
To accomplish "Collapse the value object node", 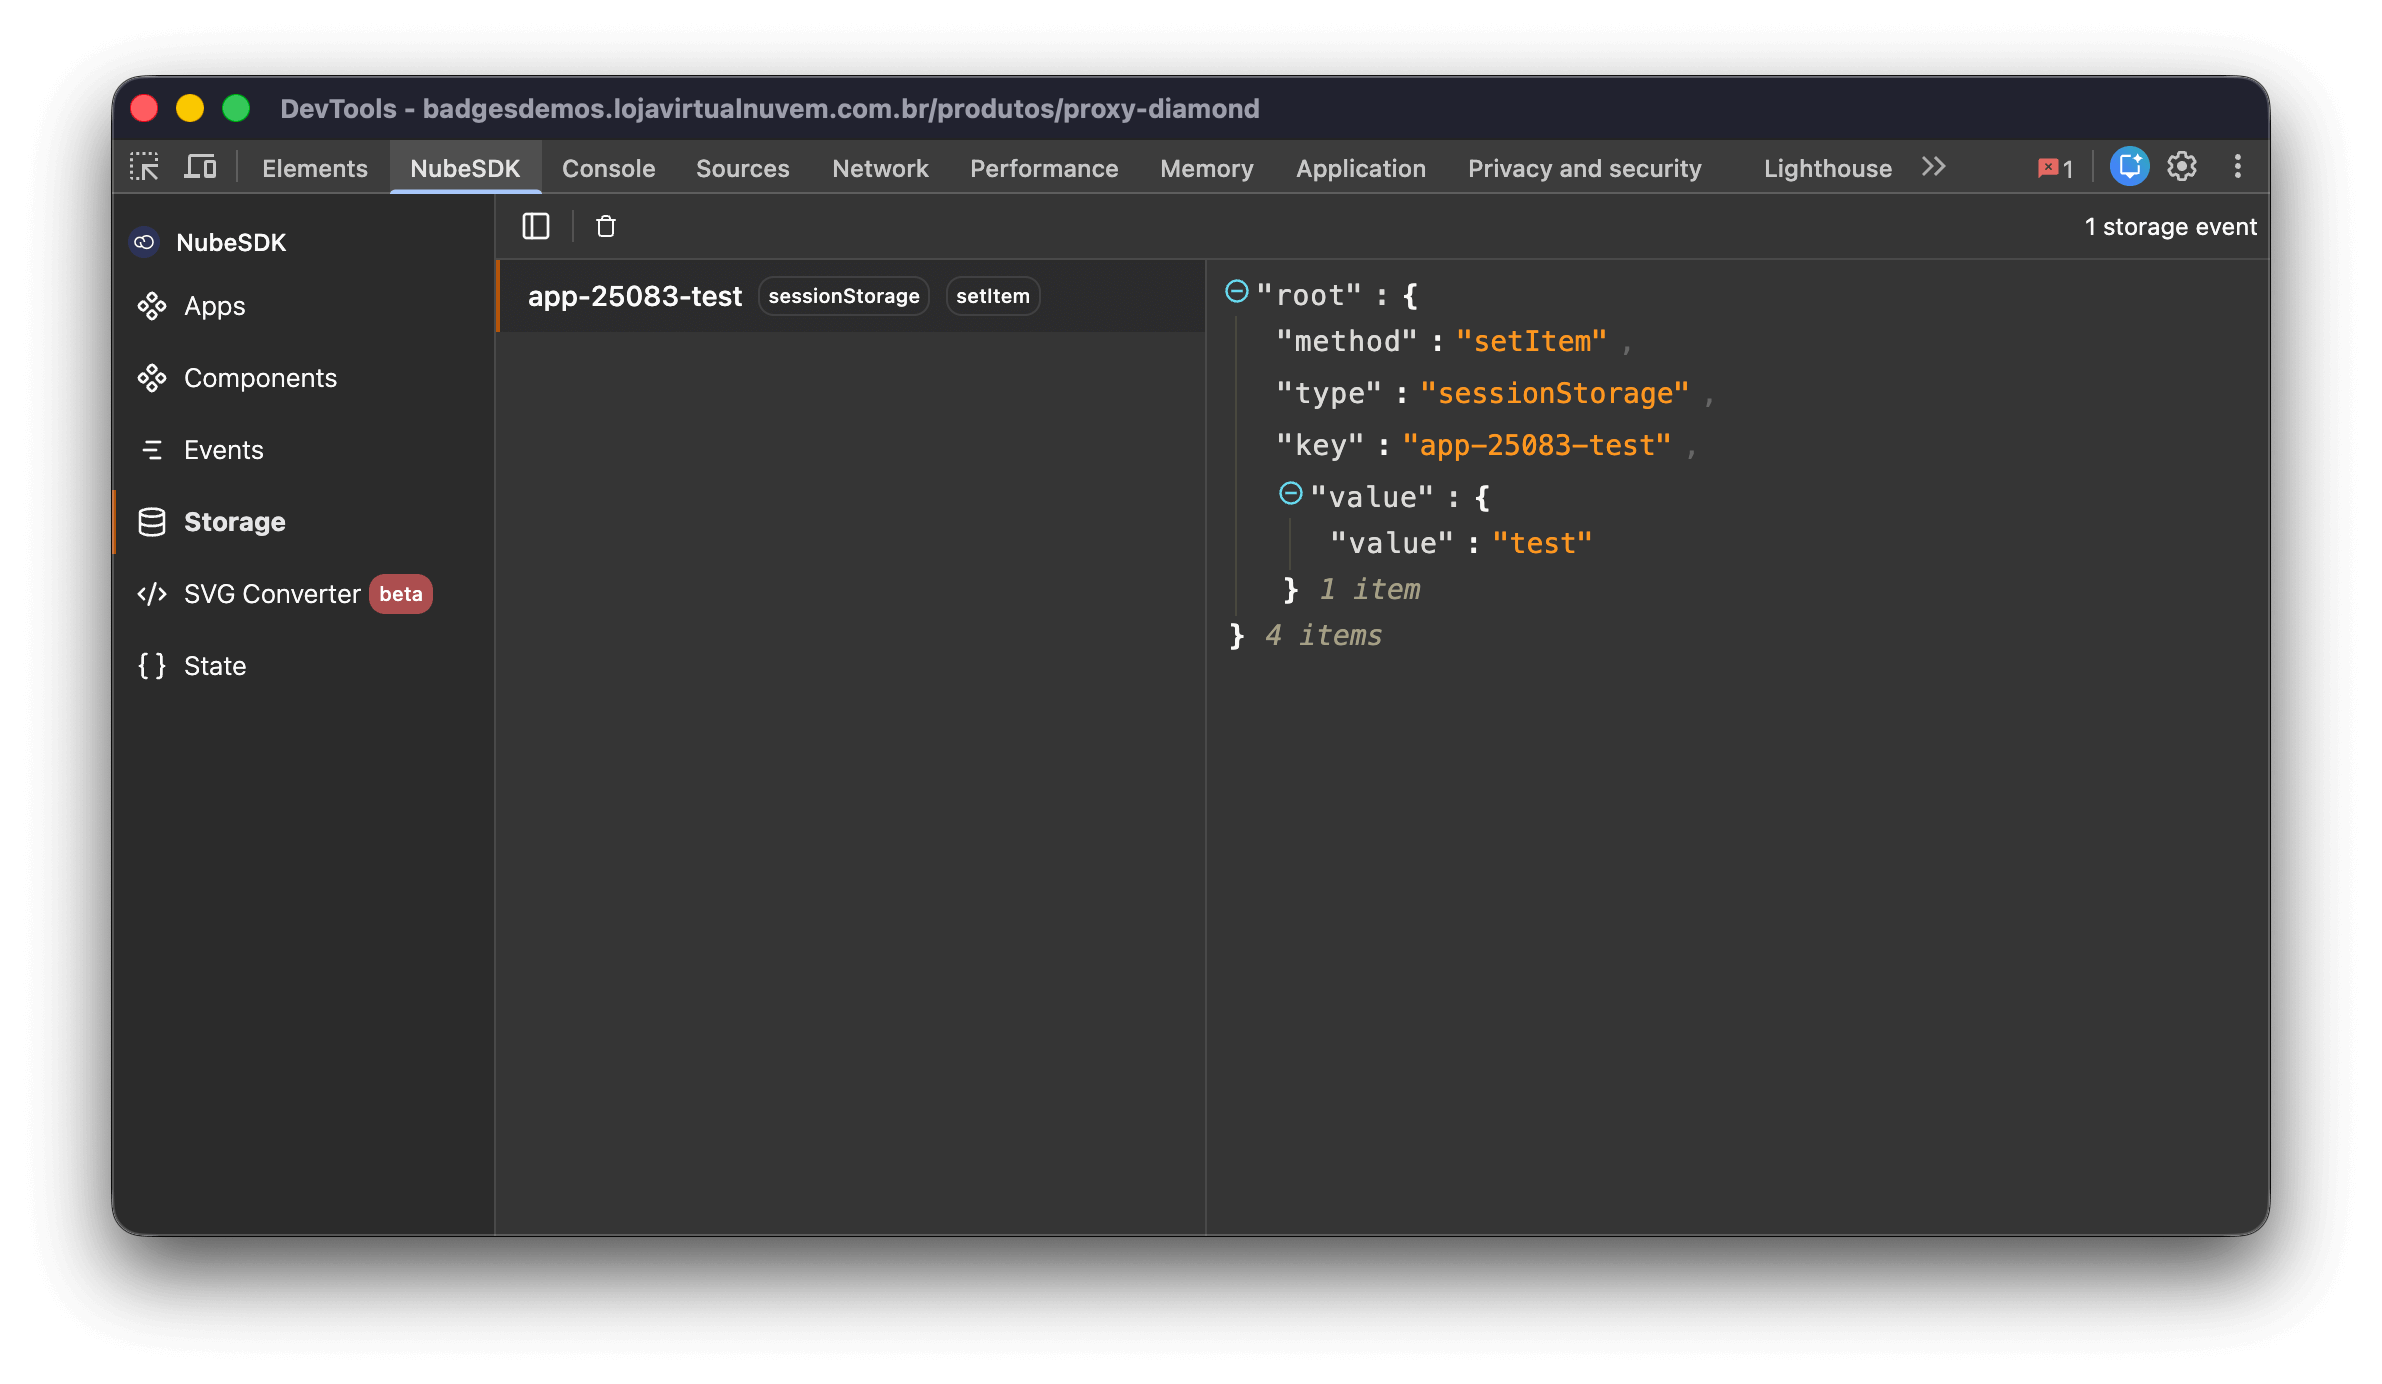I will point(1290,493).
